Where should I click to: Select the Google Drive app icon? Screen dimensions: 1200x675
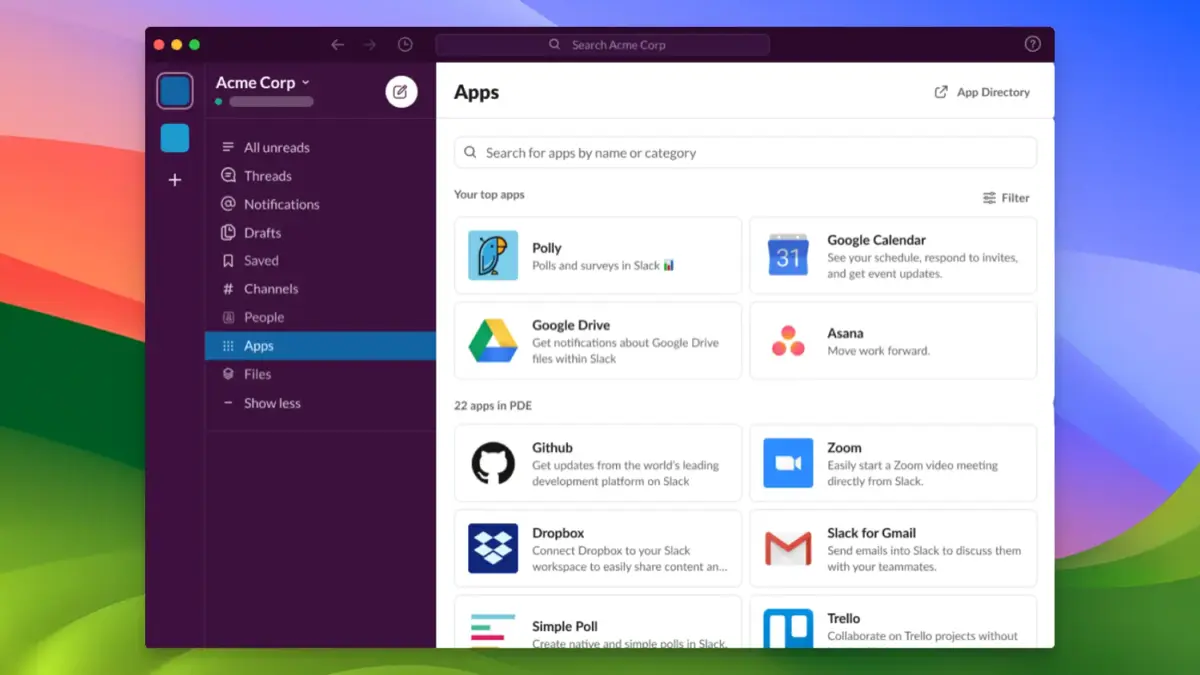(x=492, y=341)
